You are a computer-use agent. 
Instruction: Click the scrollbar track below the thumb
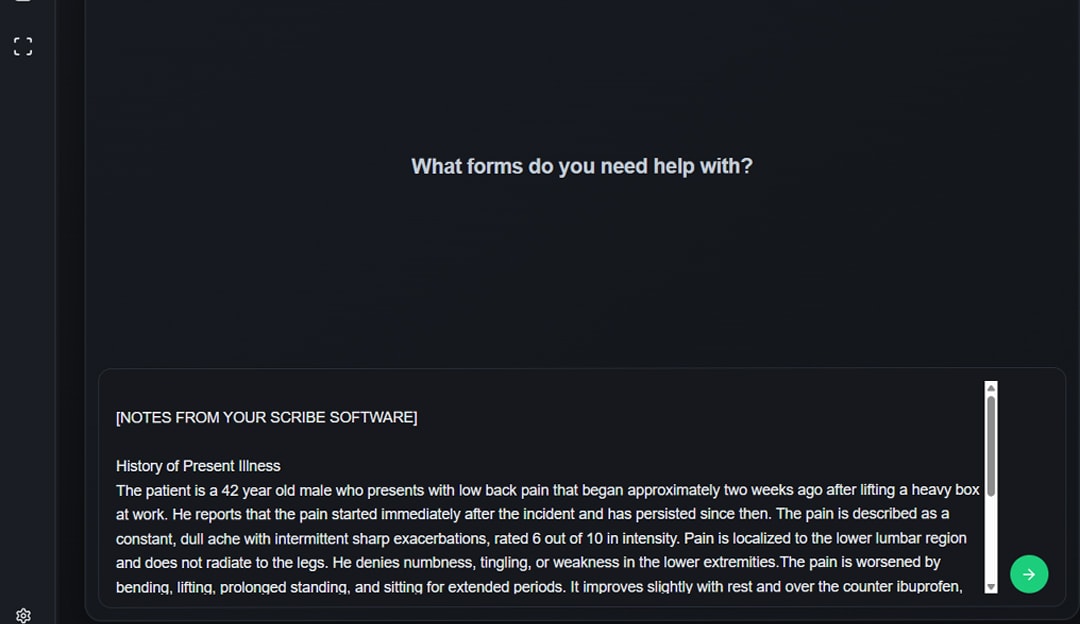(991, 540)
